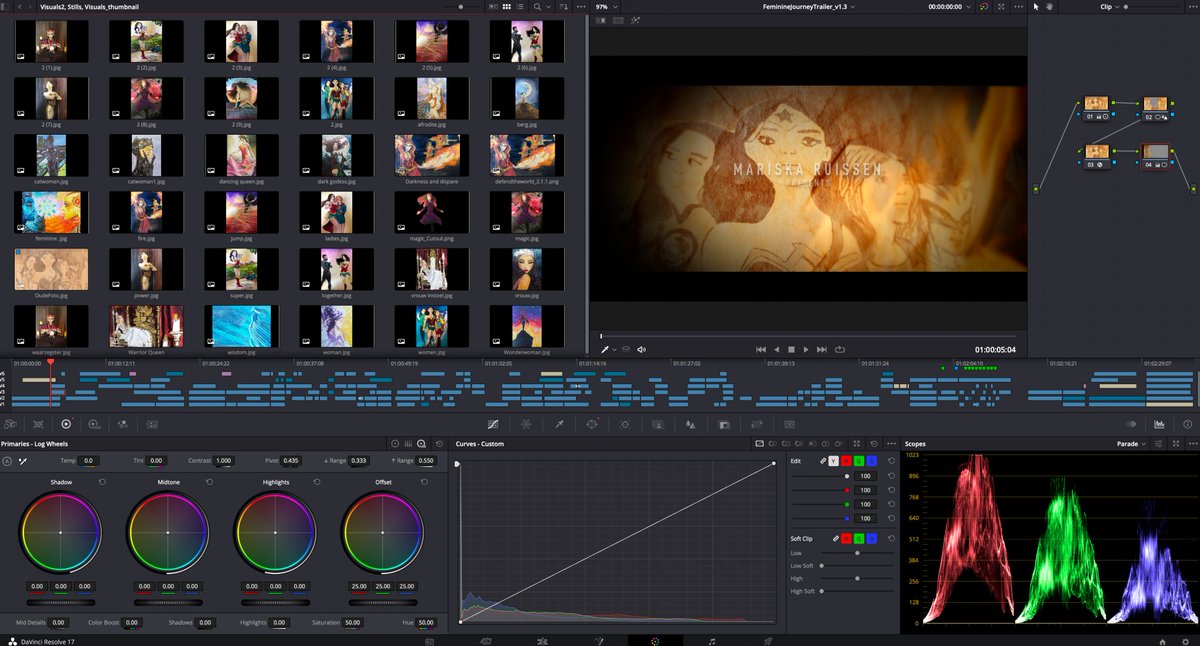Mute the viewer audio speaker
Viewport: 1200px width, 646px height.
pyautogui.click(x=641, y=349)
